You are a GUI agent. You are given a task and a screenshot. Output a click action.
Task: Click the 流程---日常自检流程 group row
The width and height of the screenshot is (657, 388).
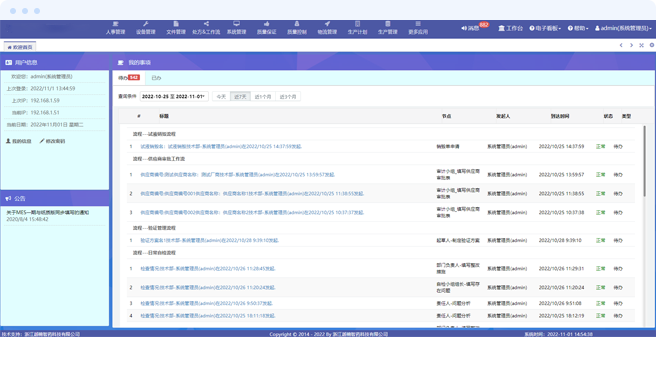pos(380,253)
